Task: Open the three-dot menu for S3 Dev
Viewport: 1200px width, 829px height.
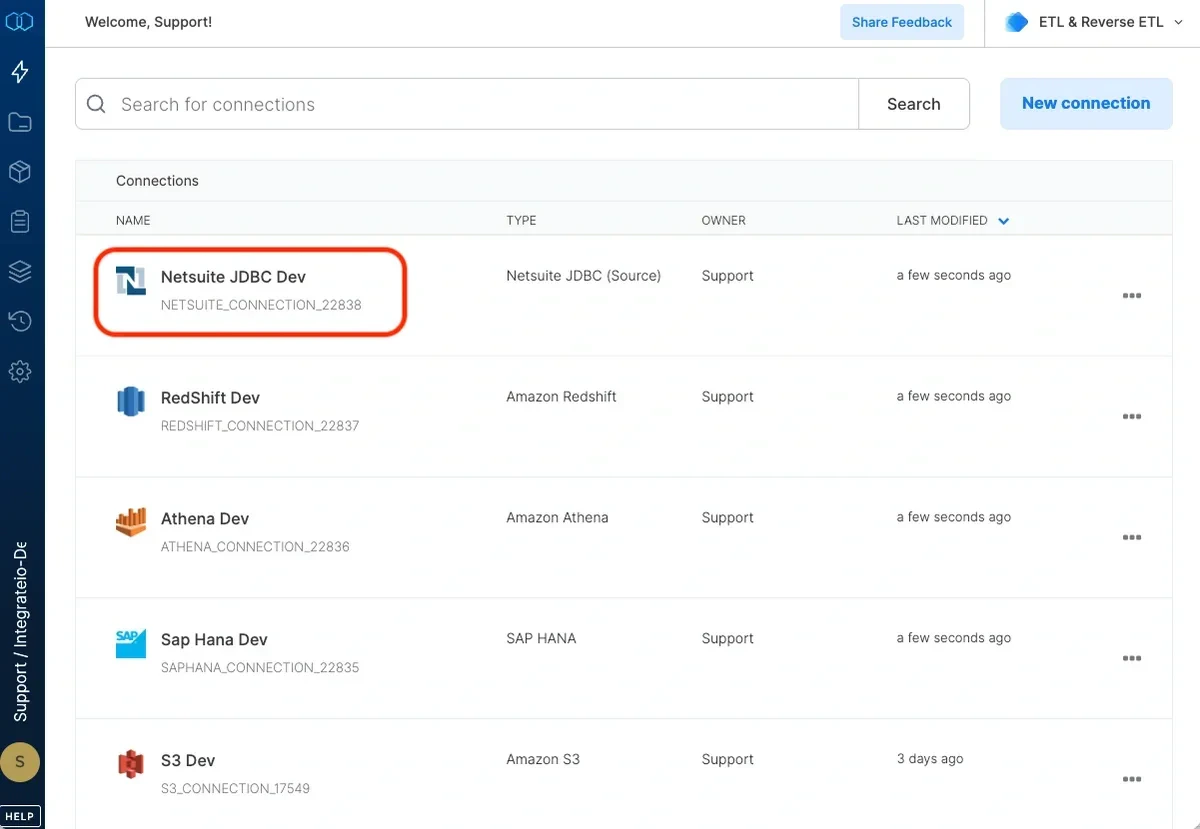Action: pos(1132,779)
